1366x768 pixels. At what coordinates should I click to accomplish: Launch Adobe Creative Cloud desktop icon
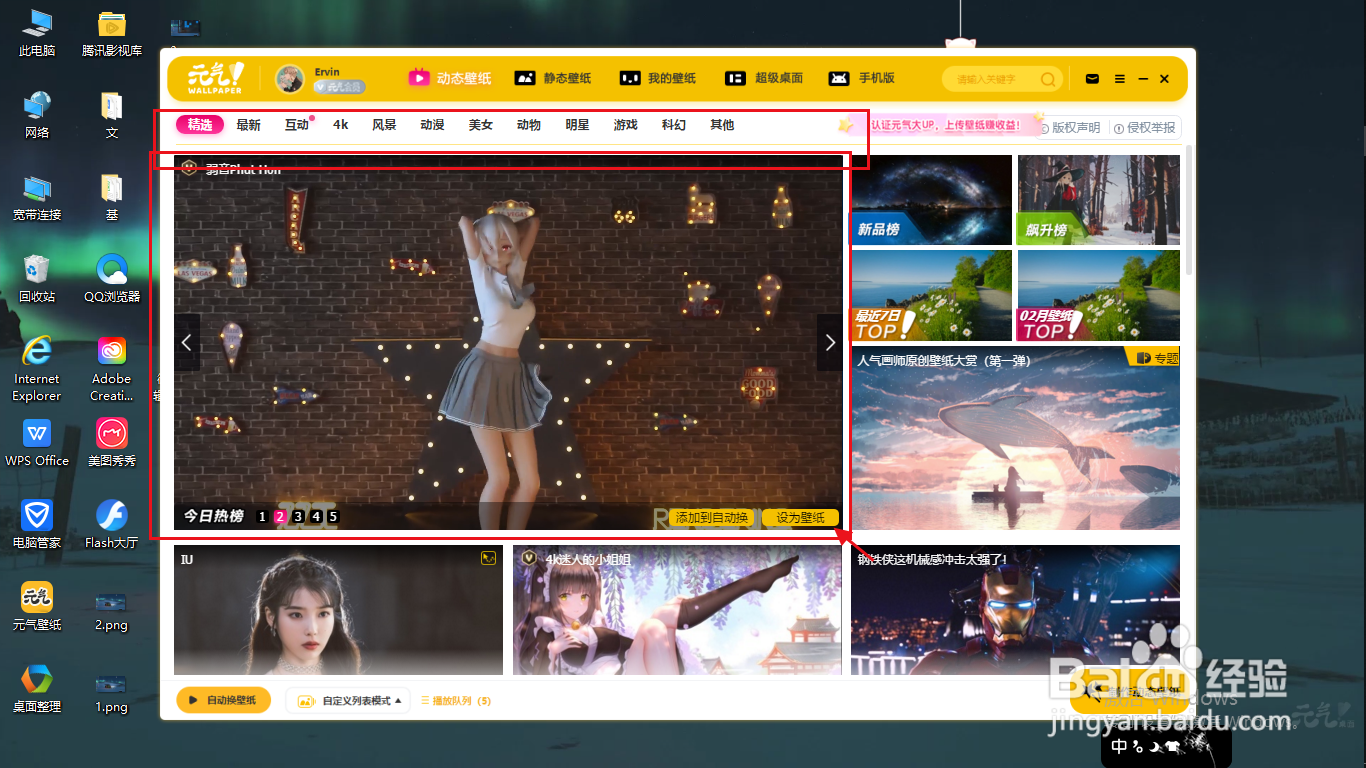point(112,368)
